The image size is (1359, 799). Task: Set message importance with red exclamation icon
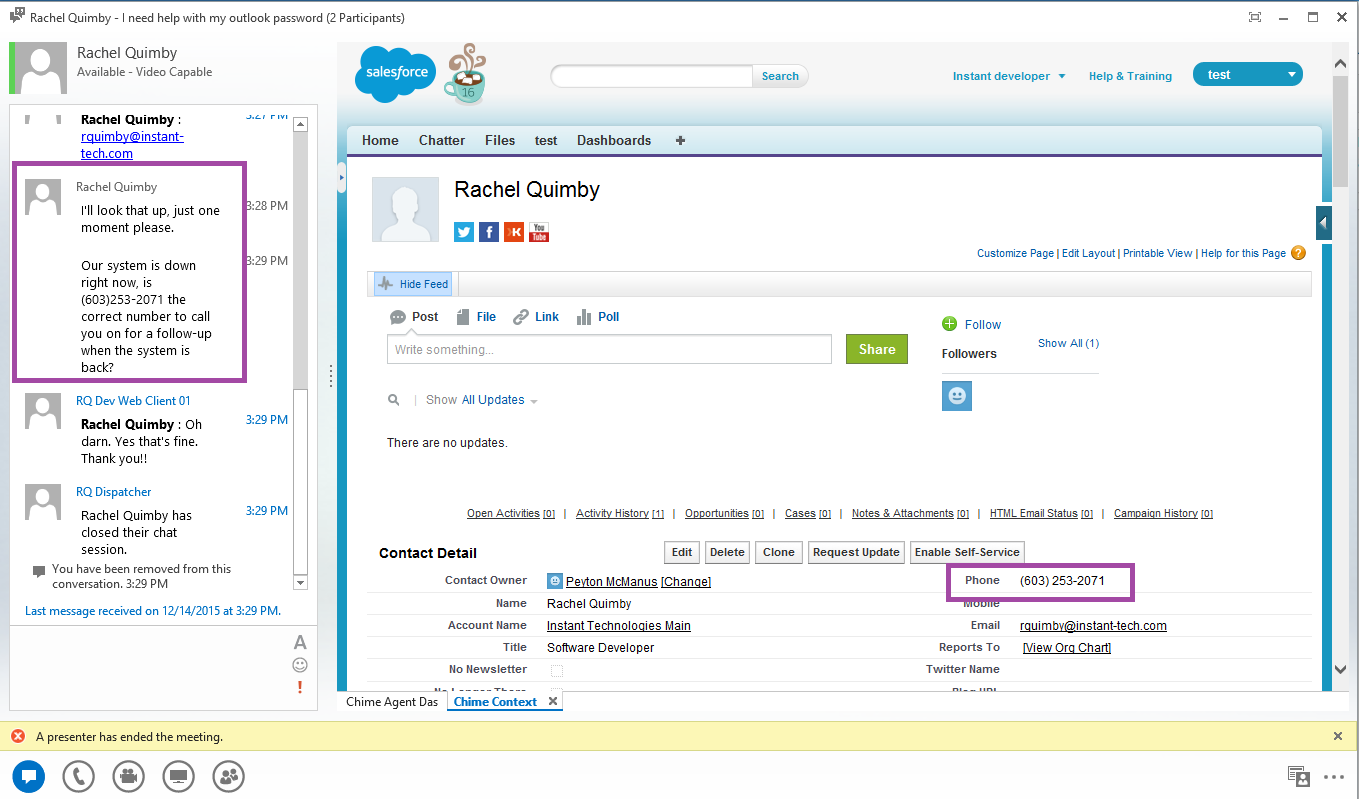(300, 687)
